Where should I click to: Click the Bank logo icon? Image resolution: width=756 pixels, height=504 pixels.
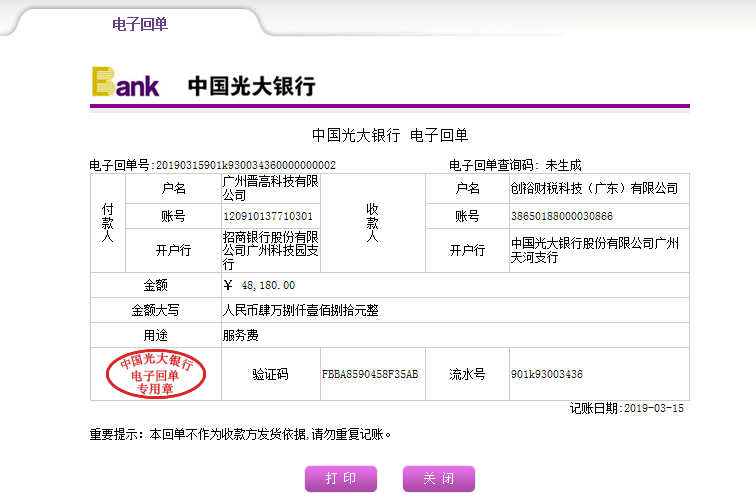(125, 82)
